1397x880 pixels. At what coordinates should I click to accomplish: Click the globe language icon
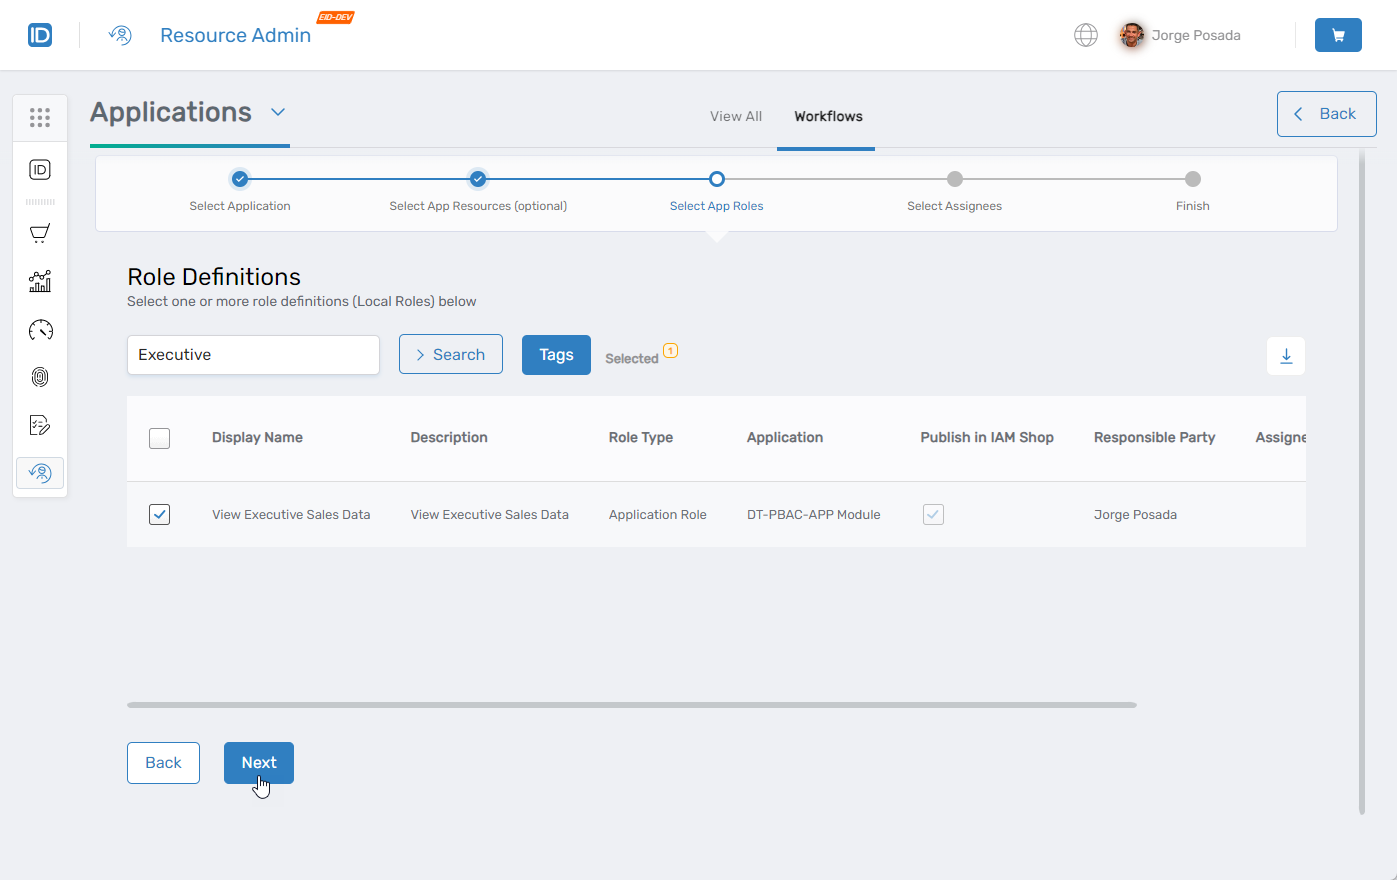(x=1085, y=35)
